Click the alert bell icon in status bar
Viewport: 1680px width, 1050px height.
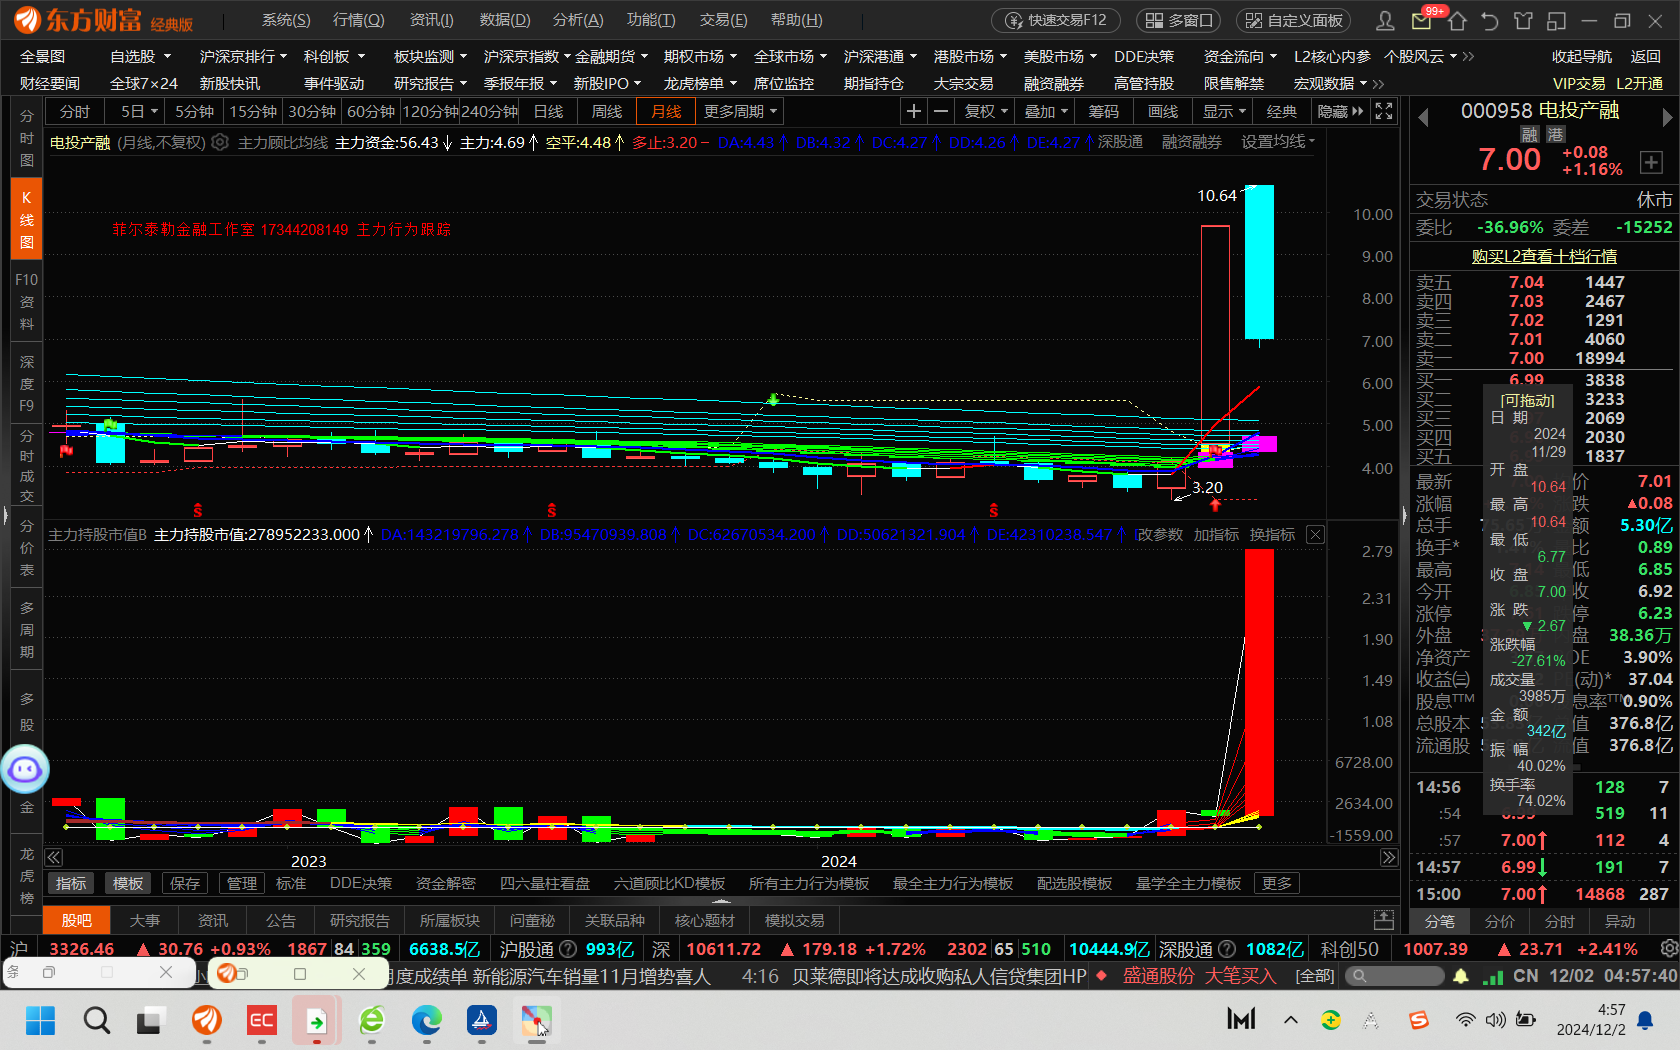[1461, 976]
